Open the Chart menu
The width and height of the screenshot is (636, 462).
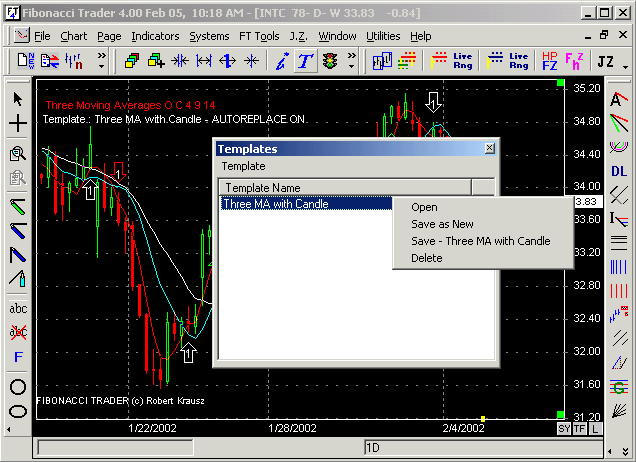[x=73, y=37]
